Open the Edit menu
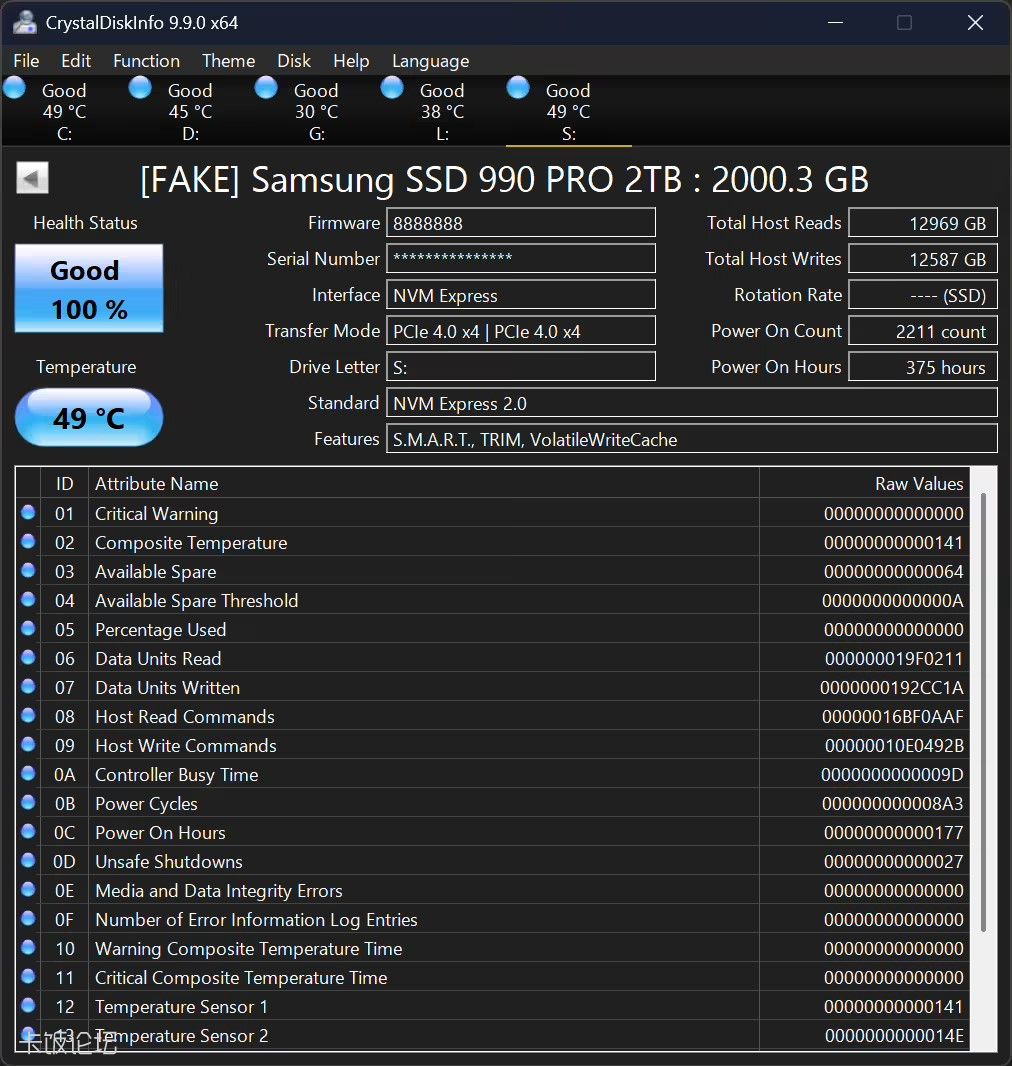The image size is (1012, 1066). click(x=75, y=61)
